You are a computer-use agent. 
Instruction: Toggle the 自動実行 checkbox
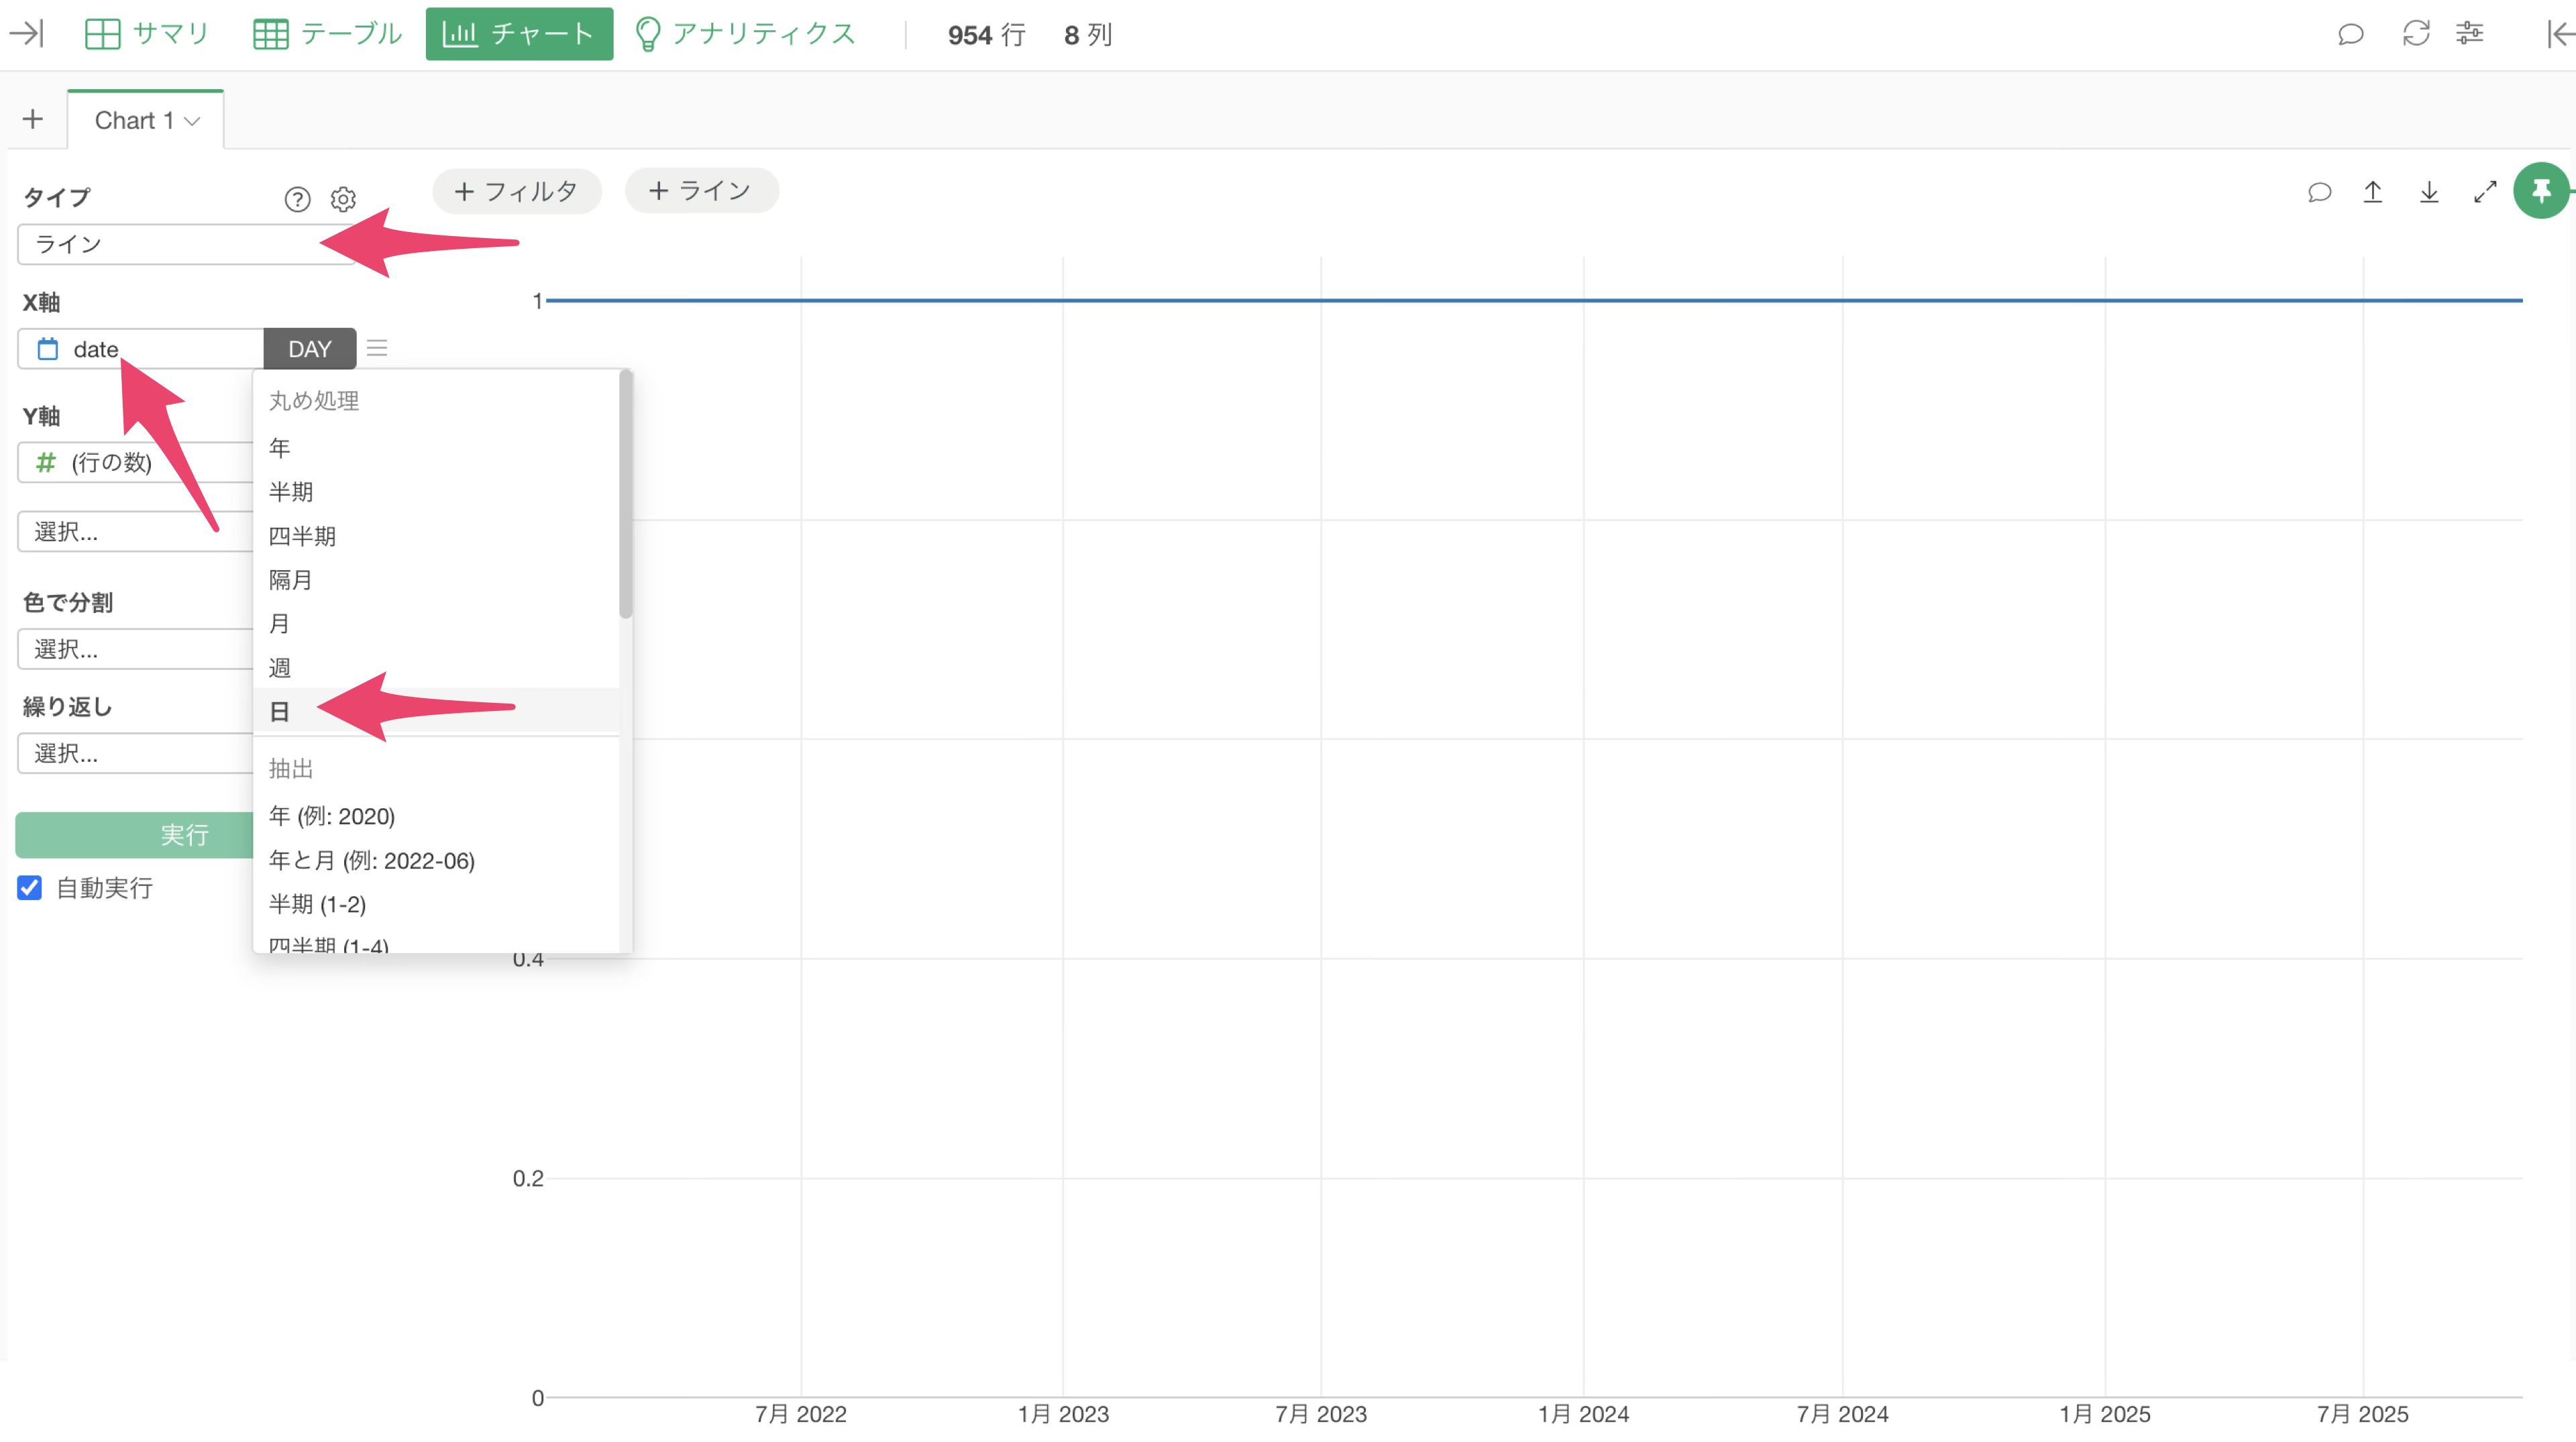point(30,887)
